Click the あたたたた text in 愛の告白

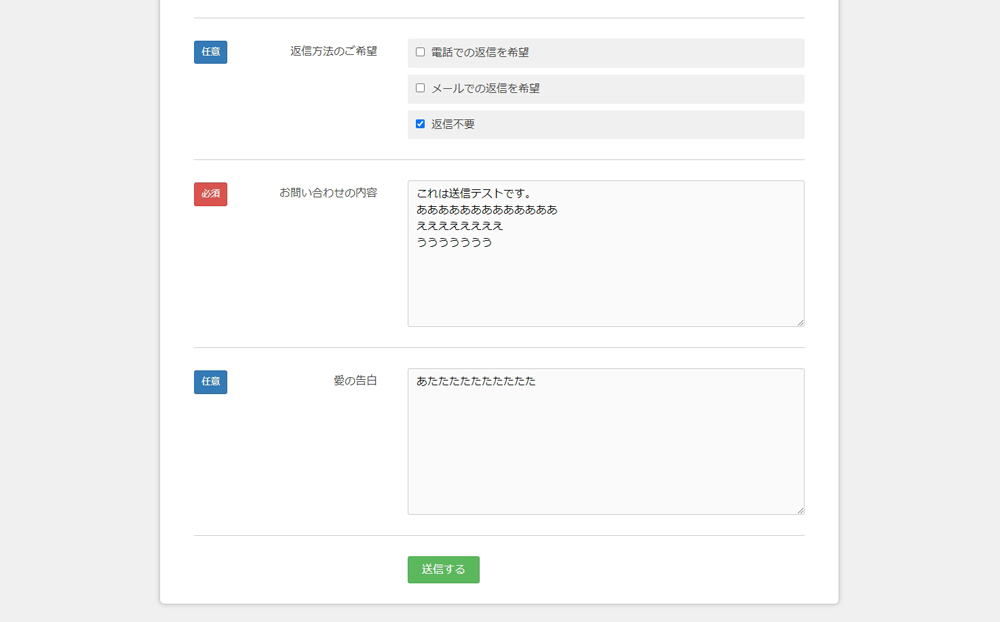476,381
